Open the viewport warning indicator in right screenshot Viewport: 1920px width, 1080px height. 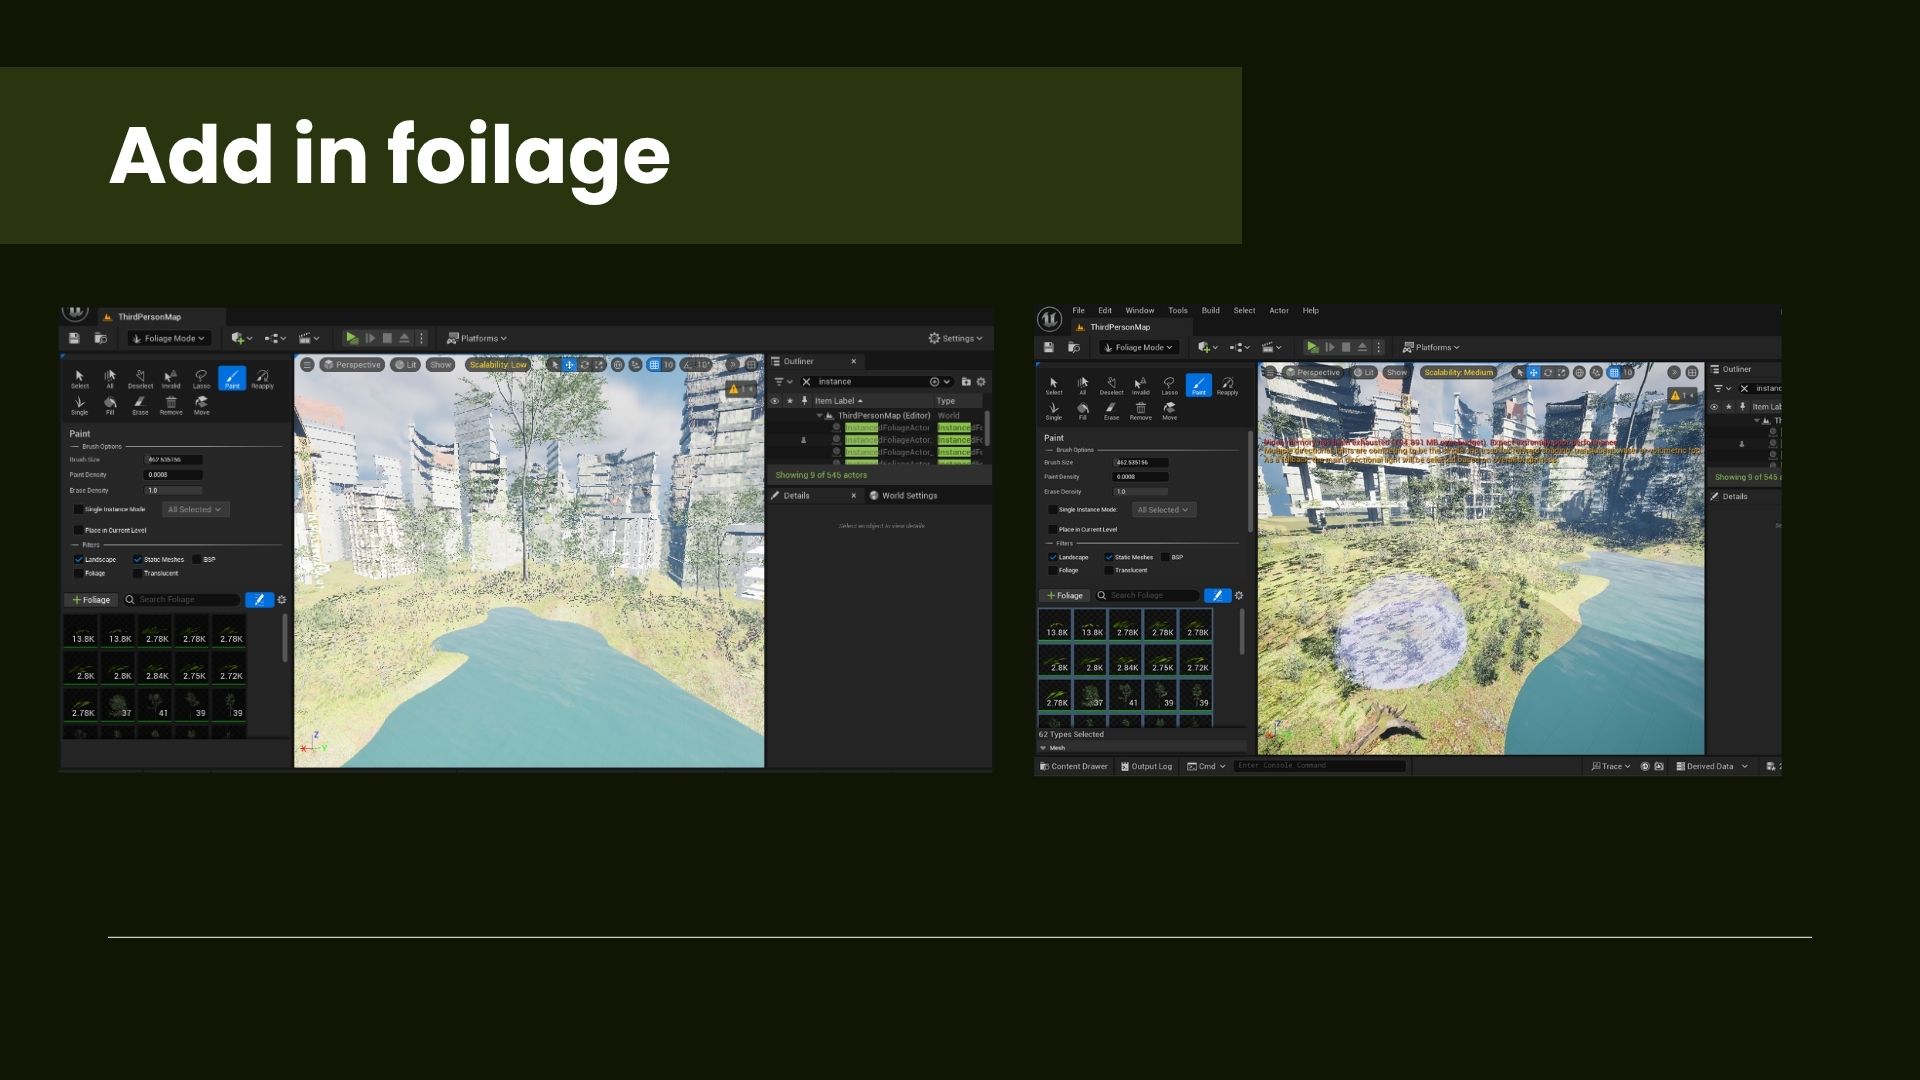click(x=1683, y=395)
